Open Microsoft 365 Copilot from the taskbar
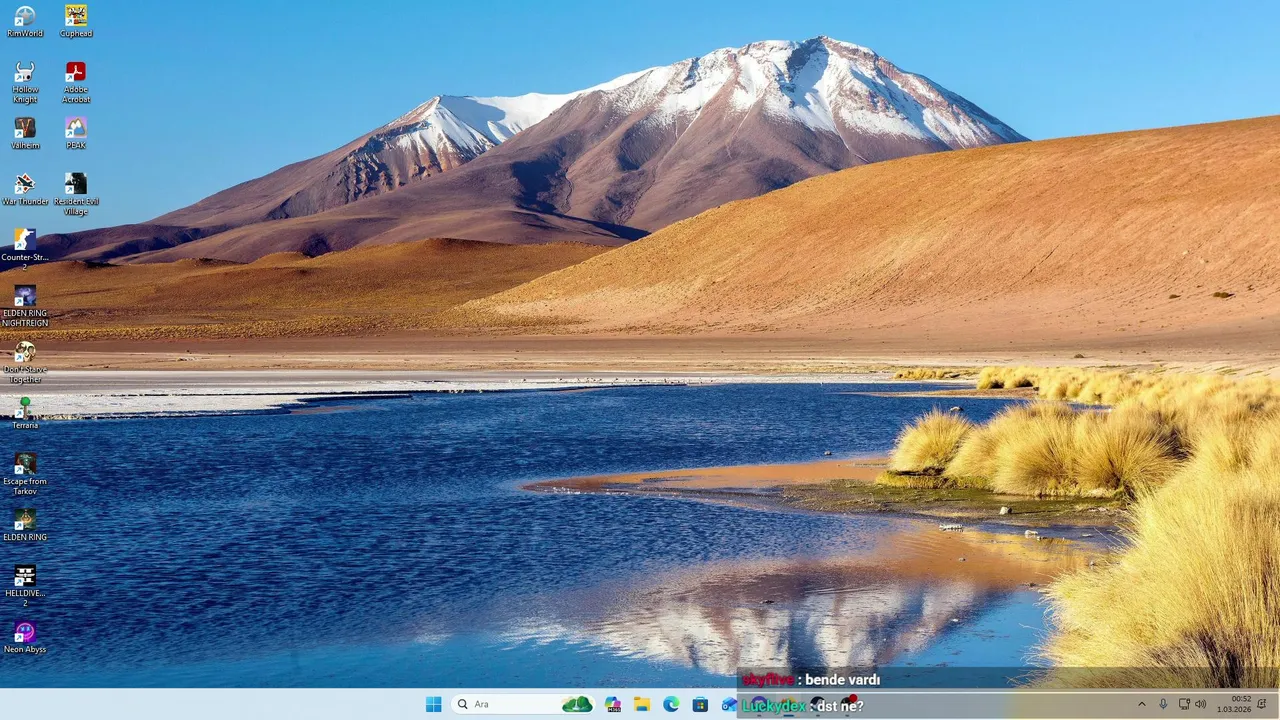The height and width of the screenshot is (720, 1280). (x=613, y=704)
